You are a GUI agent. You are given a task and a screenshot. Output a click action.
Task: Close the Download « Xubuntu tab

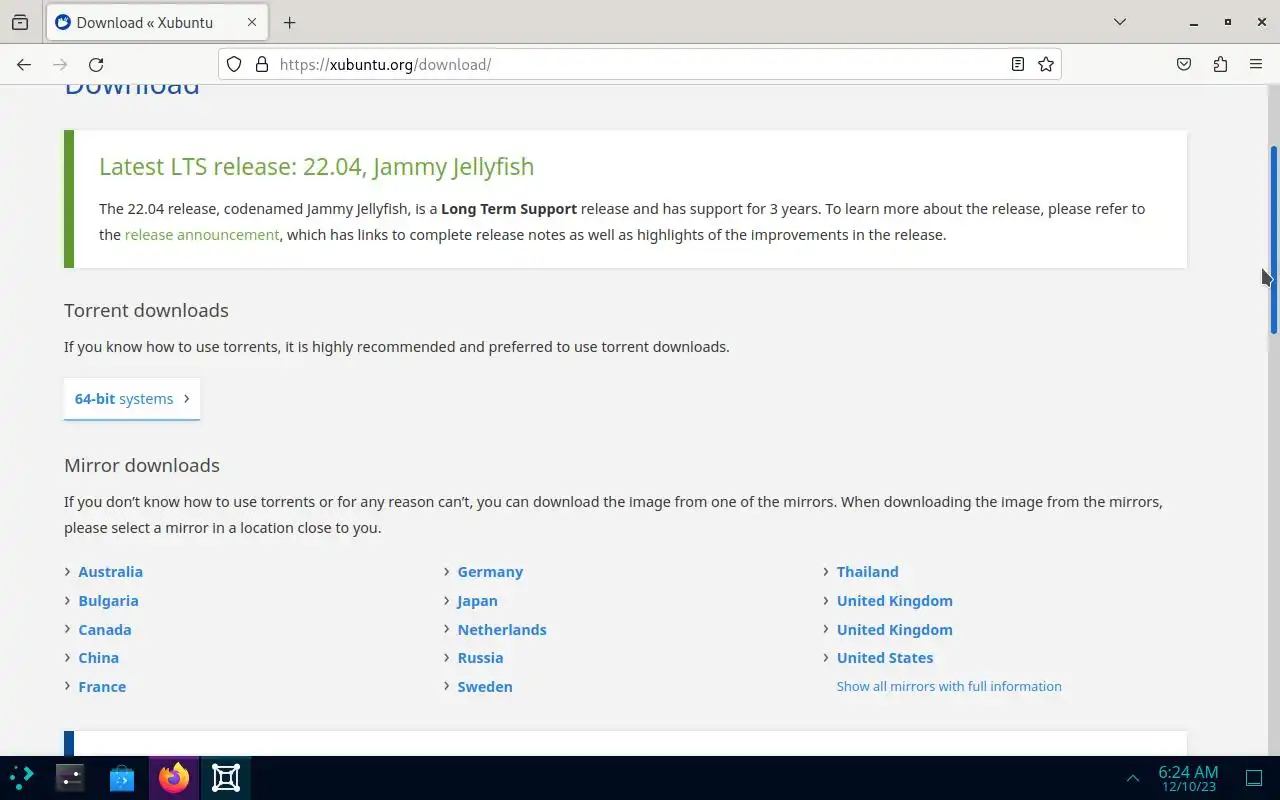252,22
